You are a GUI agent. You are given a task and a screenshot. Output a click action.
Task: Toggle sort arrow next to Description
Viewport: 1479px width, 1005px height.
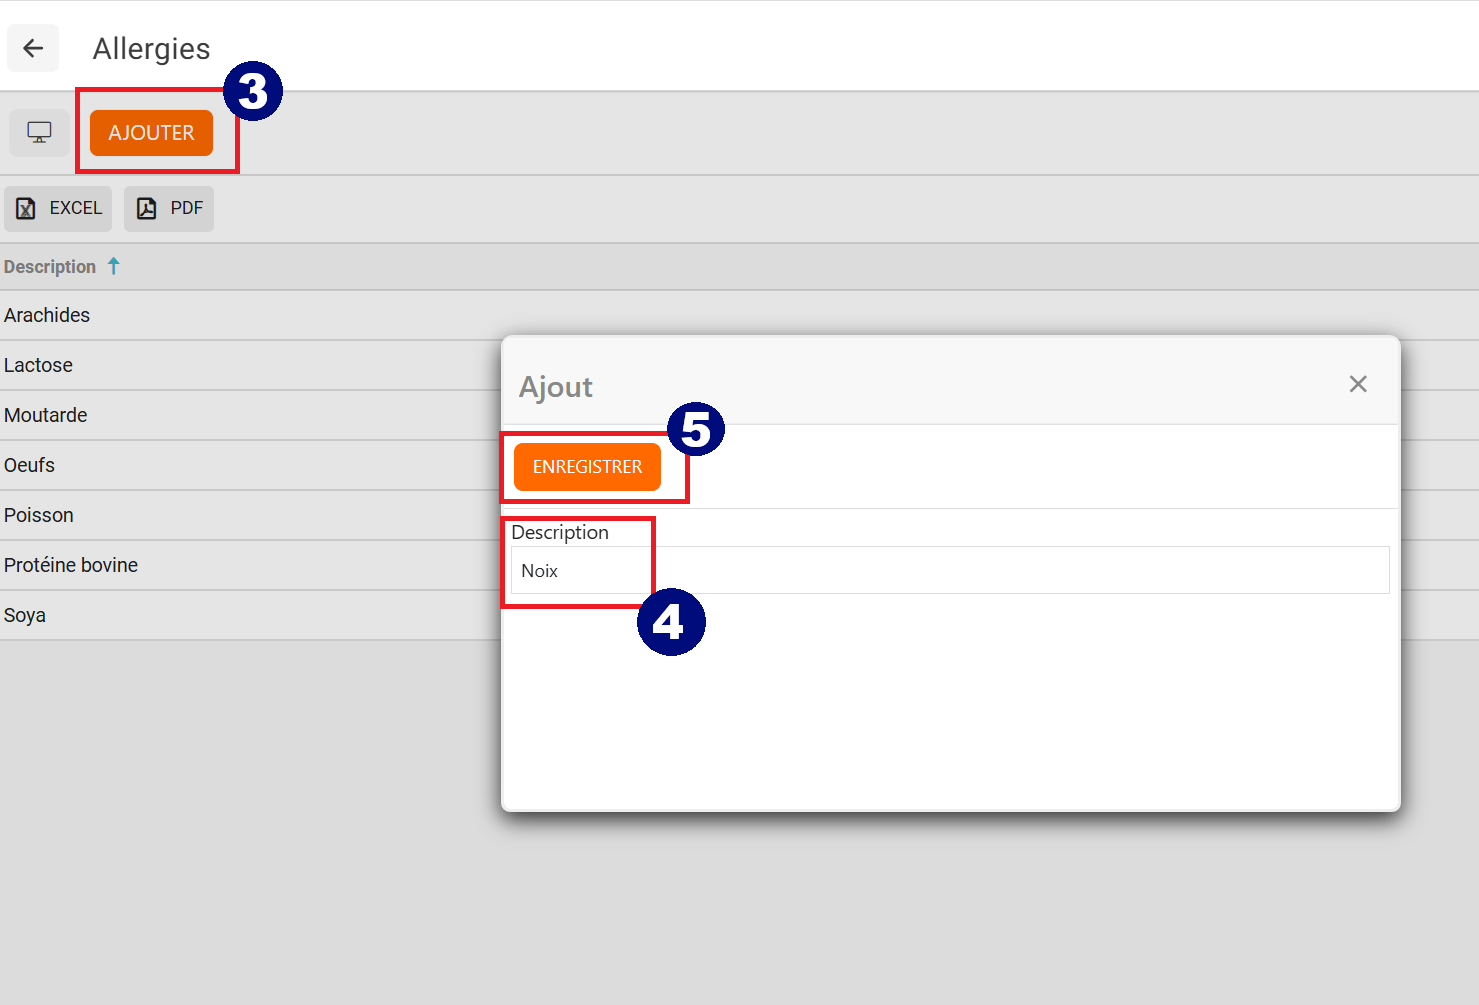pyautogui.click(x=114, y=266)
